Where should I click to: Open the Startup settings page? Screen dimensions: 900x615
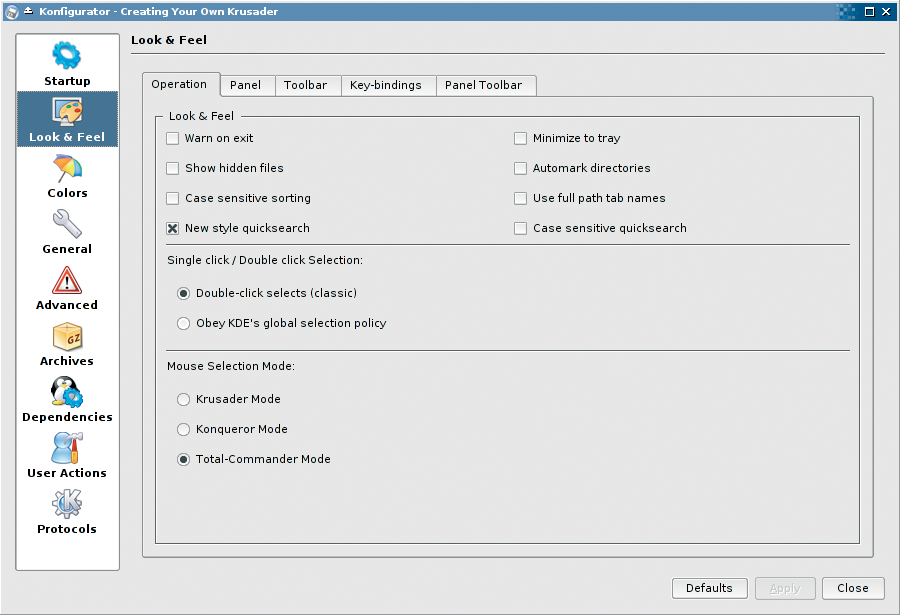pyautogui.click(x=67, y=63)
